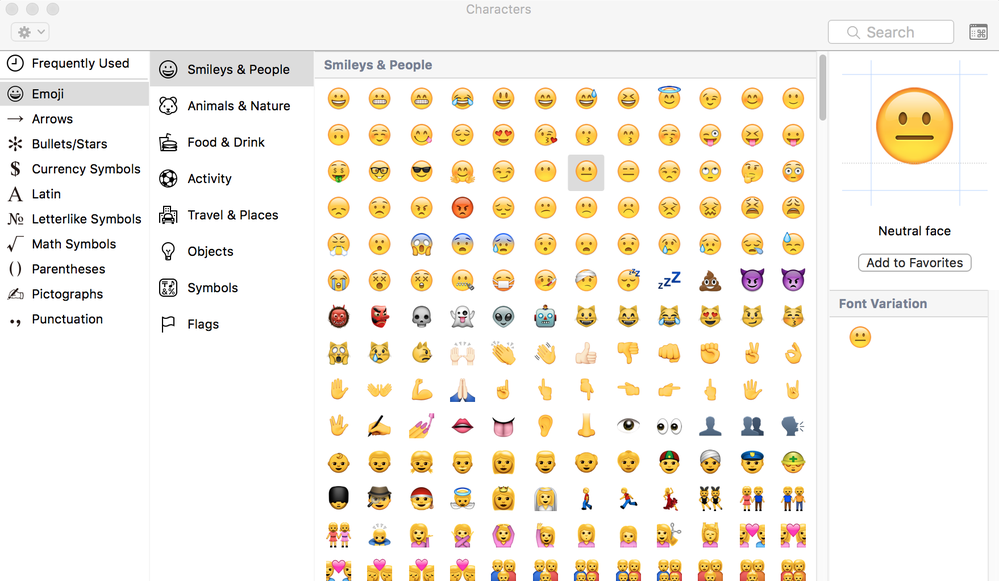Click the Add to Favorites button
Viewport: 999px width, 581px height.
913,262
